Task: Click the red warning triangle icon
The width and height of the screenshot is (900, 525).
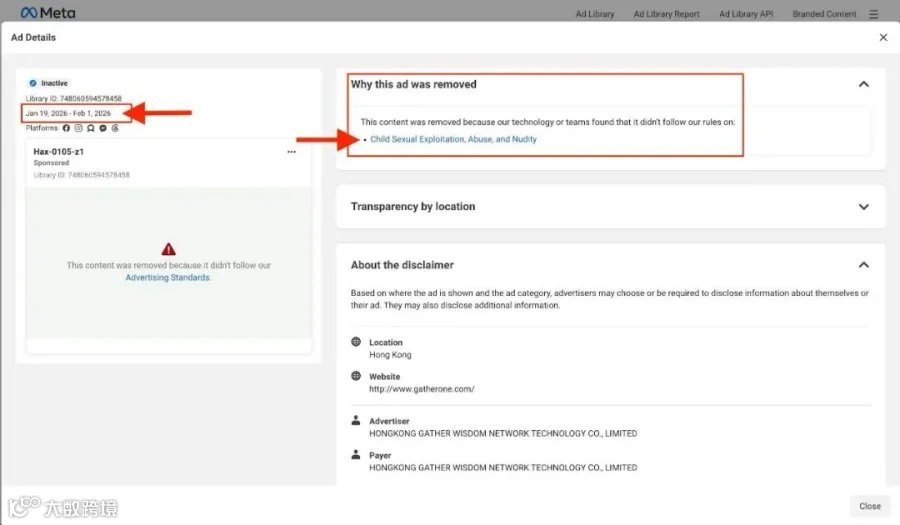Action: [x=168, y=249]
